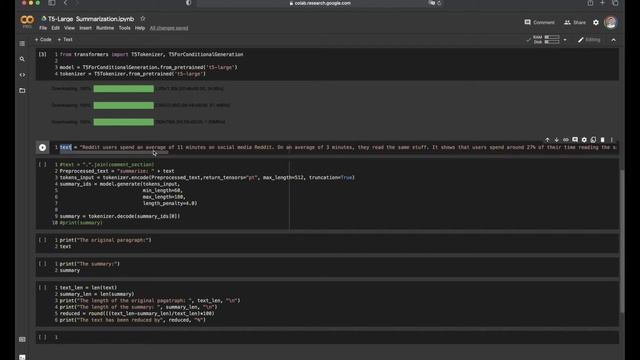The width and height of the screenshot is (640, 360).
Task: Run the text assignment cell
Action: pyautogui.click(x=42, y=147)
